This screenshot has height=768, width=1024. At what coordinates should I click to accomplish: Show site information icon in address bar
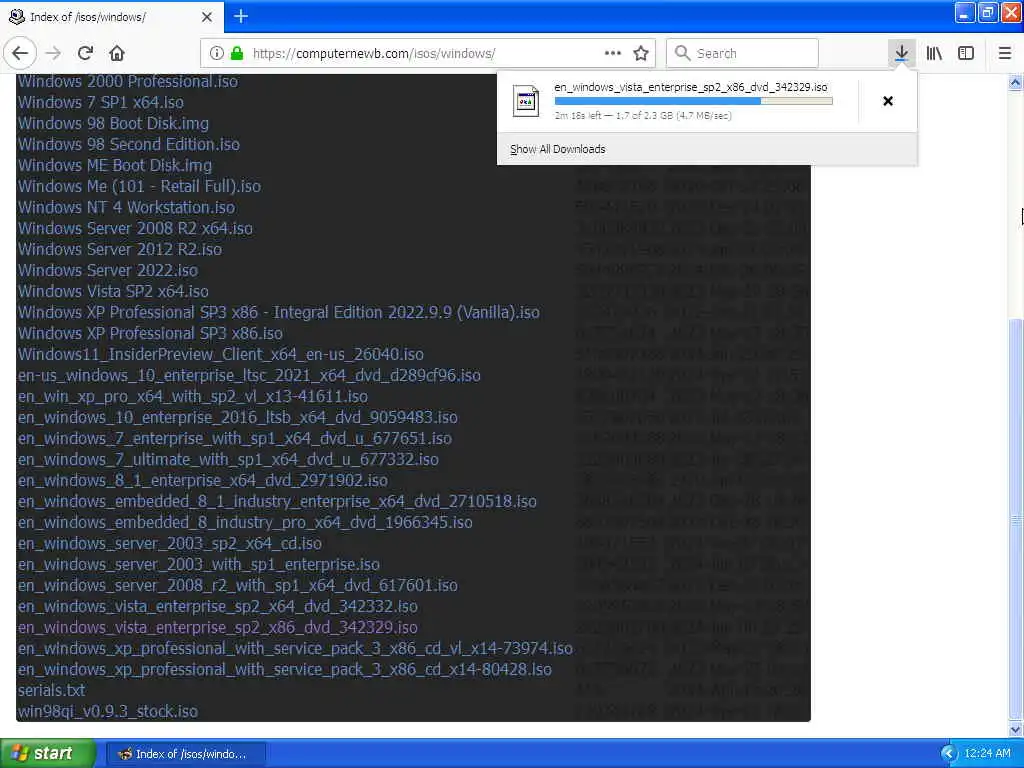point(216,54)
